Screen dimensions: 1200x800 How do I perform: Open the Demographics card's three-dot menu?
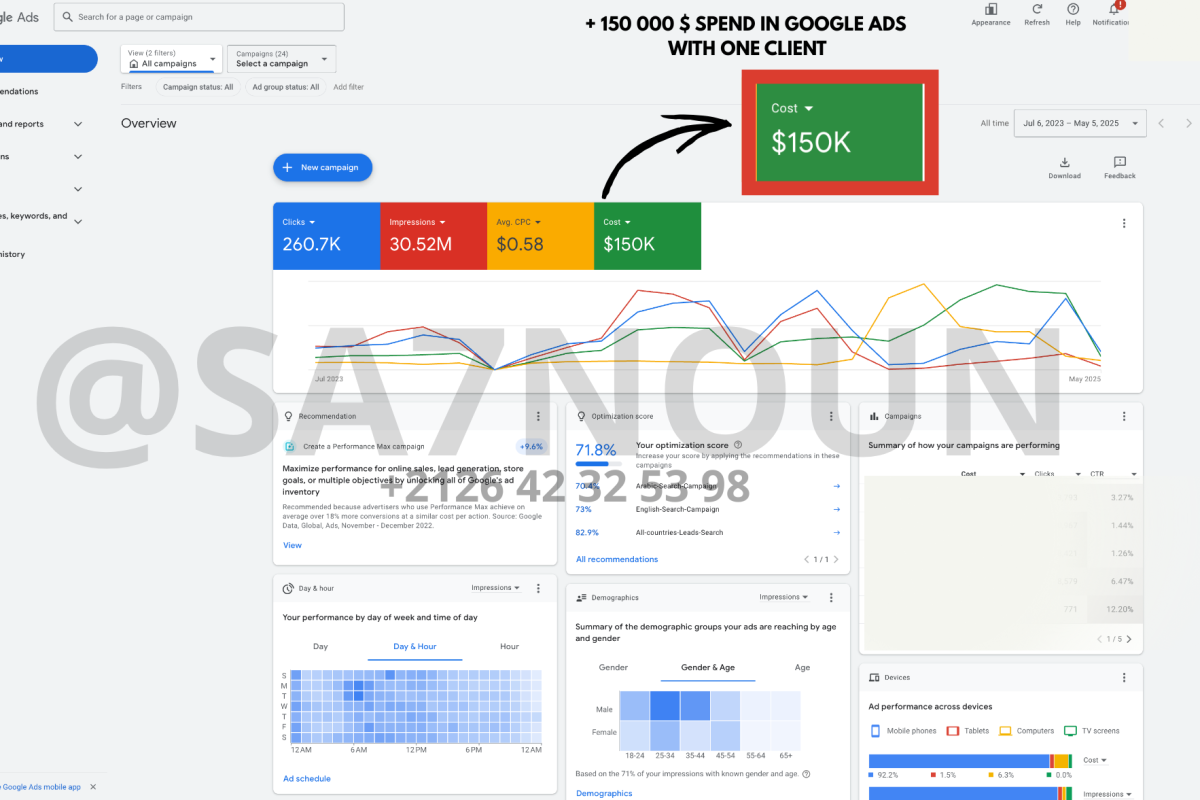click(831, 598)
